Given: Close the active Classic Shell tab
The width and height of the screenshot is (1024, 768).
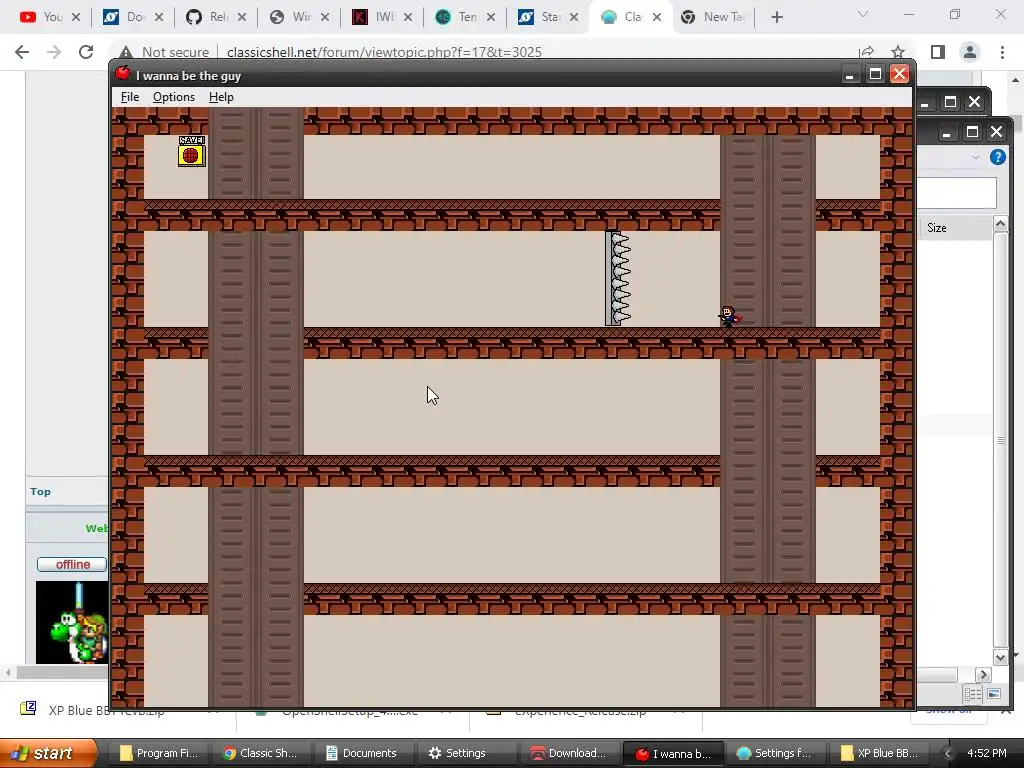Looking at the screenshot, I should [657, 18].
